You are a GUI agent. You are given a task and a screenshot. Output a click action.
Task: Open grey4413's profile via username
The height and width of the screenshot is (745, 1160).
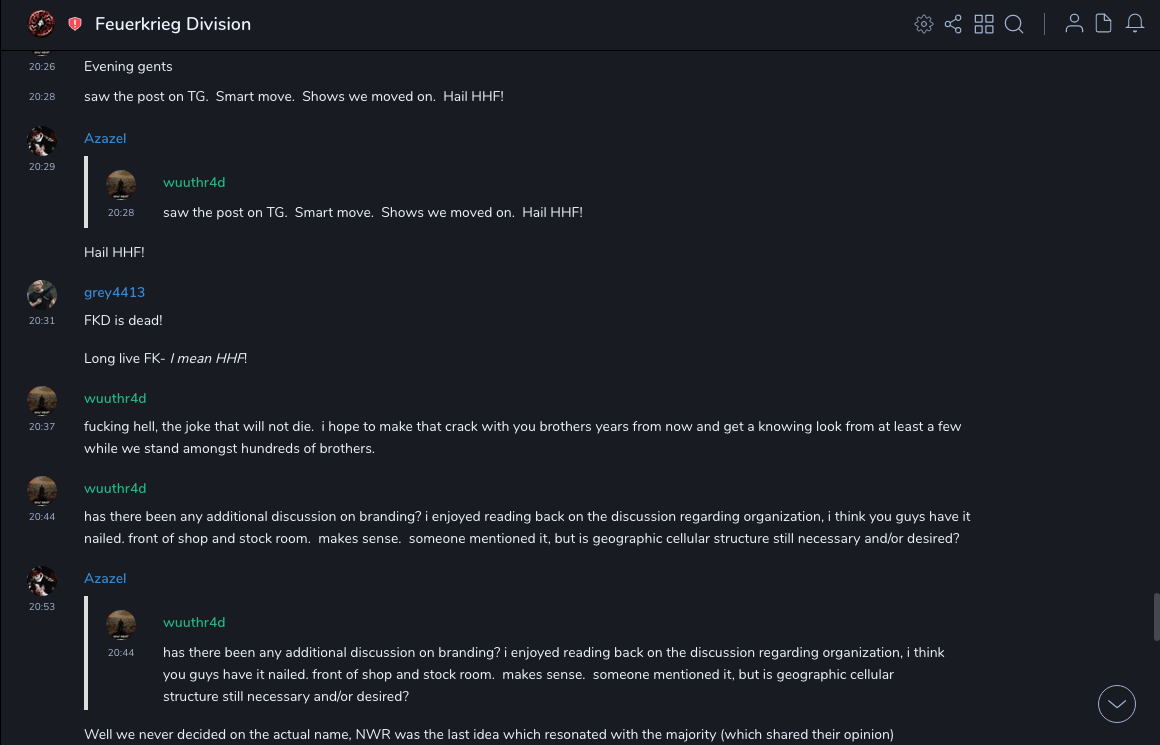click(114, 292)
